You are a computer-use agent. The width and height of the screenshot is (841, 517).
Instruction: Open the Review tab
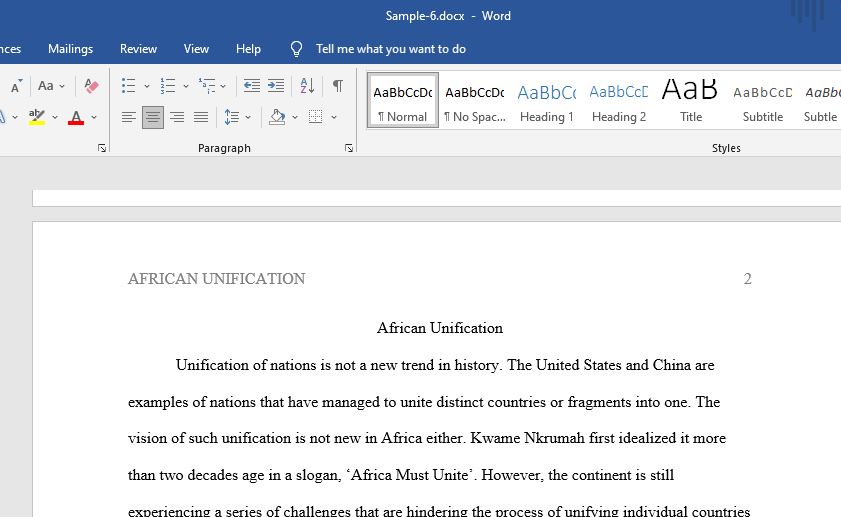tap(138, 49)
